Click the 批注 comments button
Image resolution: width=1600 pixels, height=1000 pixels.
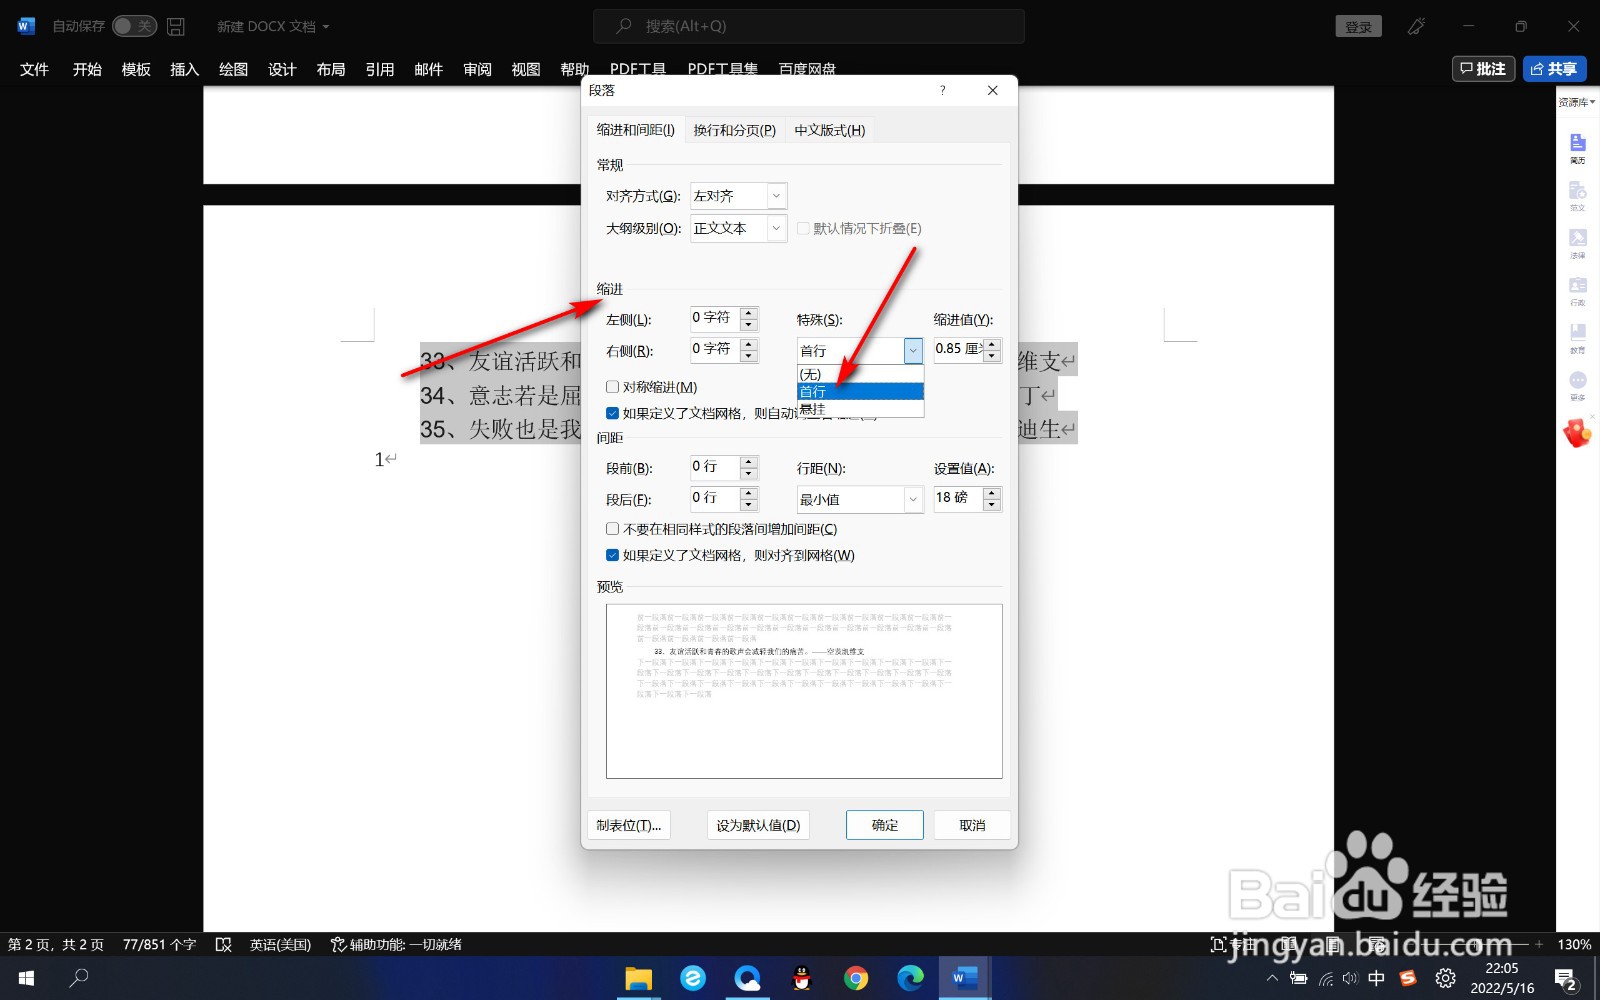point(1484,69)
